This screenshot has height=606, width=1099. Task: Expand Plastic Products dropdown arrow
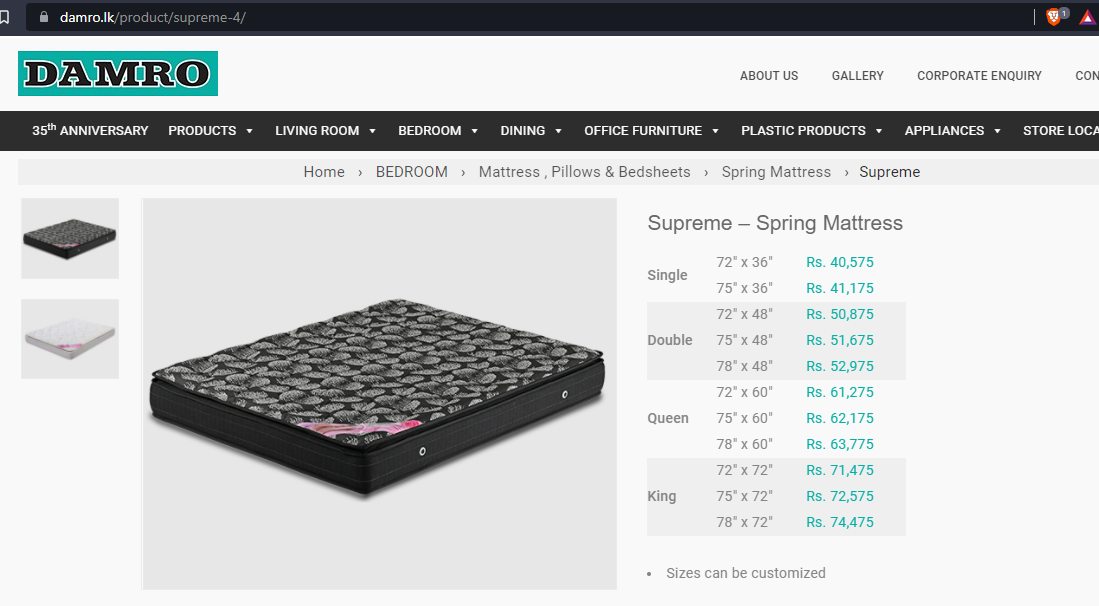pos(879,131)
